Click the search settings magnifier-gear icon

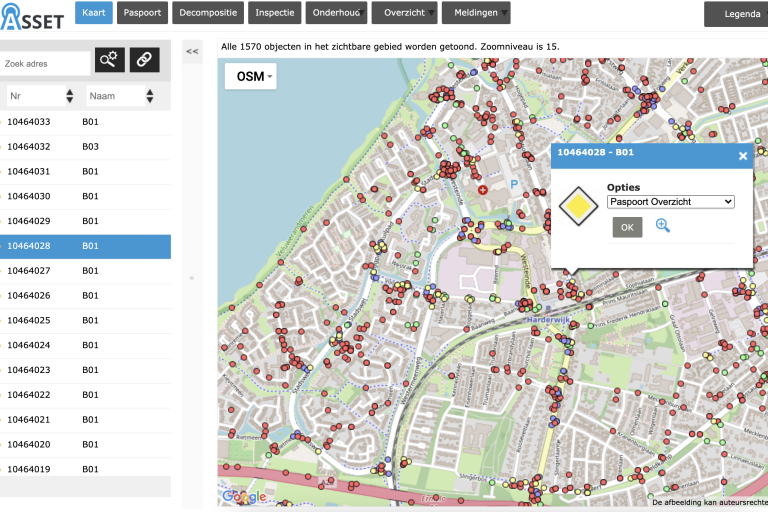110,61
